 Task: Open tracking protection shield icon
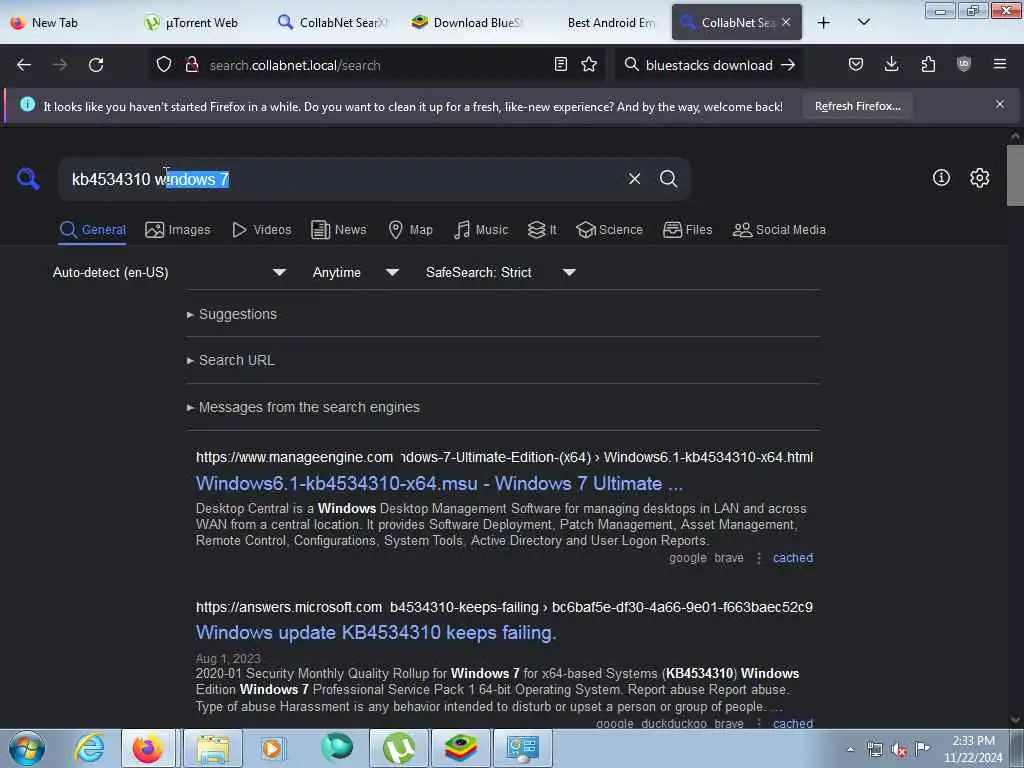(164, 65)
